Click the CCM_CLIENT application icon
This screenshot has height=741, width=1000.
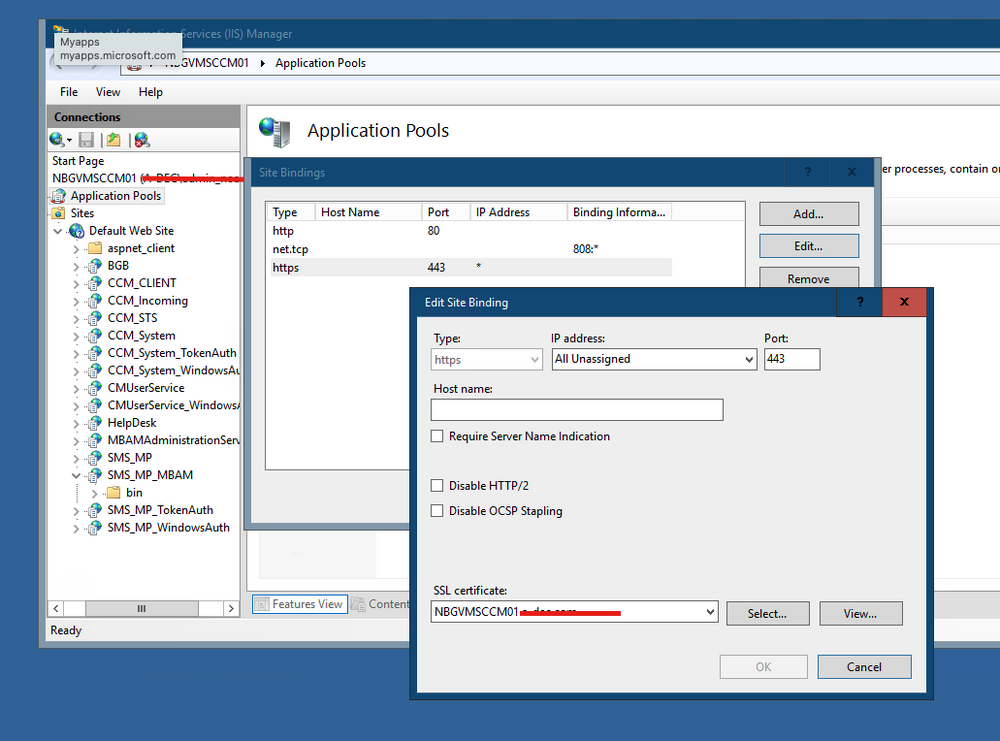pos(94,283)
